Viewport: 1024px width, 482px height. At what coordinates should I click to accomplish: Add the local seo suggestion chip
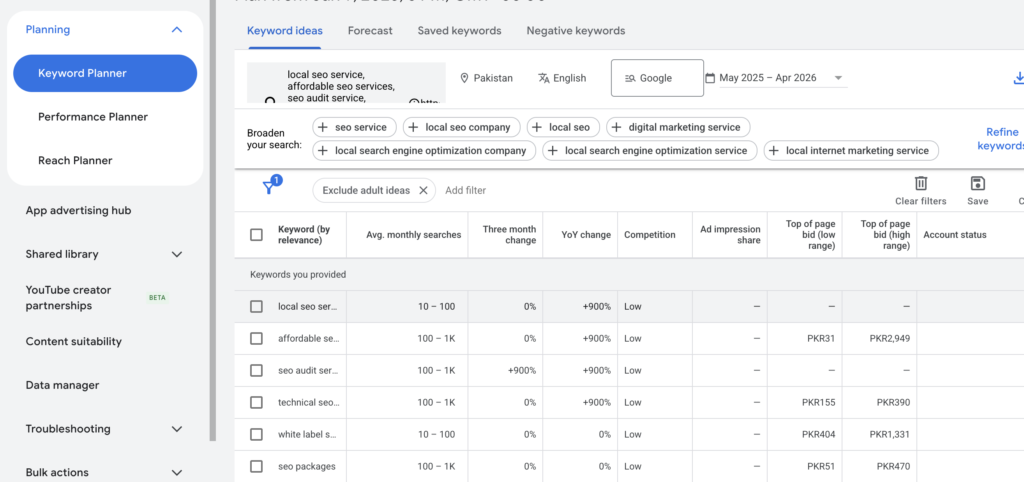pos(562,127)
